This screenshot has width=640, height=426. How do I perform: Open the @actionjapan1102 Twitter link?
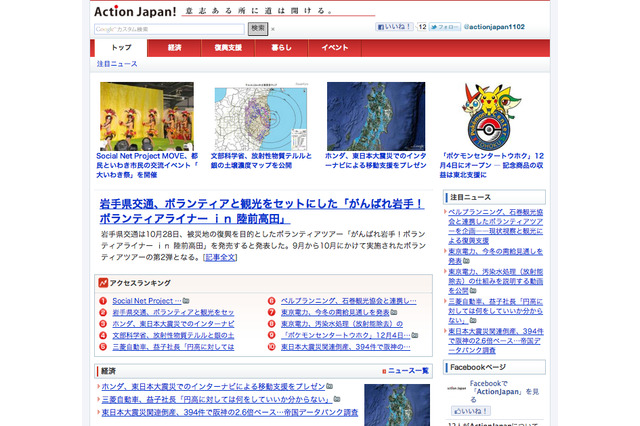(494, 27)
